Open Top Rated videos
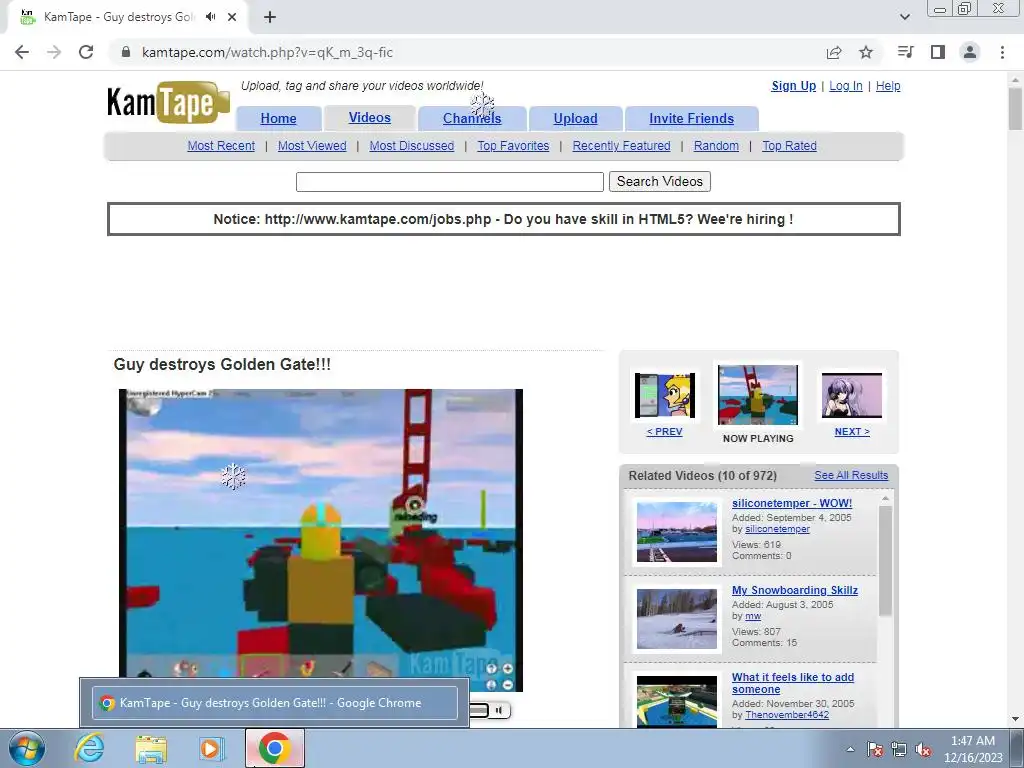Screen dimensions: 1024x768 pos(790,146)
